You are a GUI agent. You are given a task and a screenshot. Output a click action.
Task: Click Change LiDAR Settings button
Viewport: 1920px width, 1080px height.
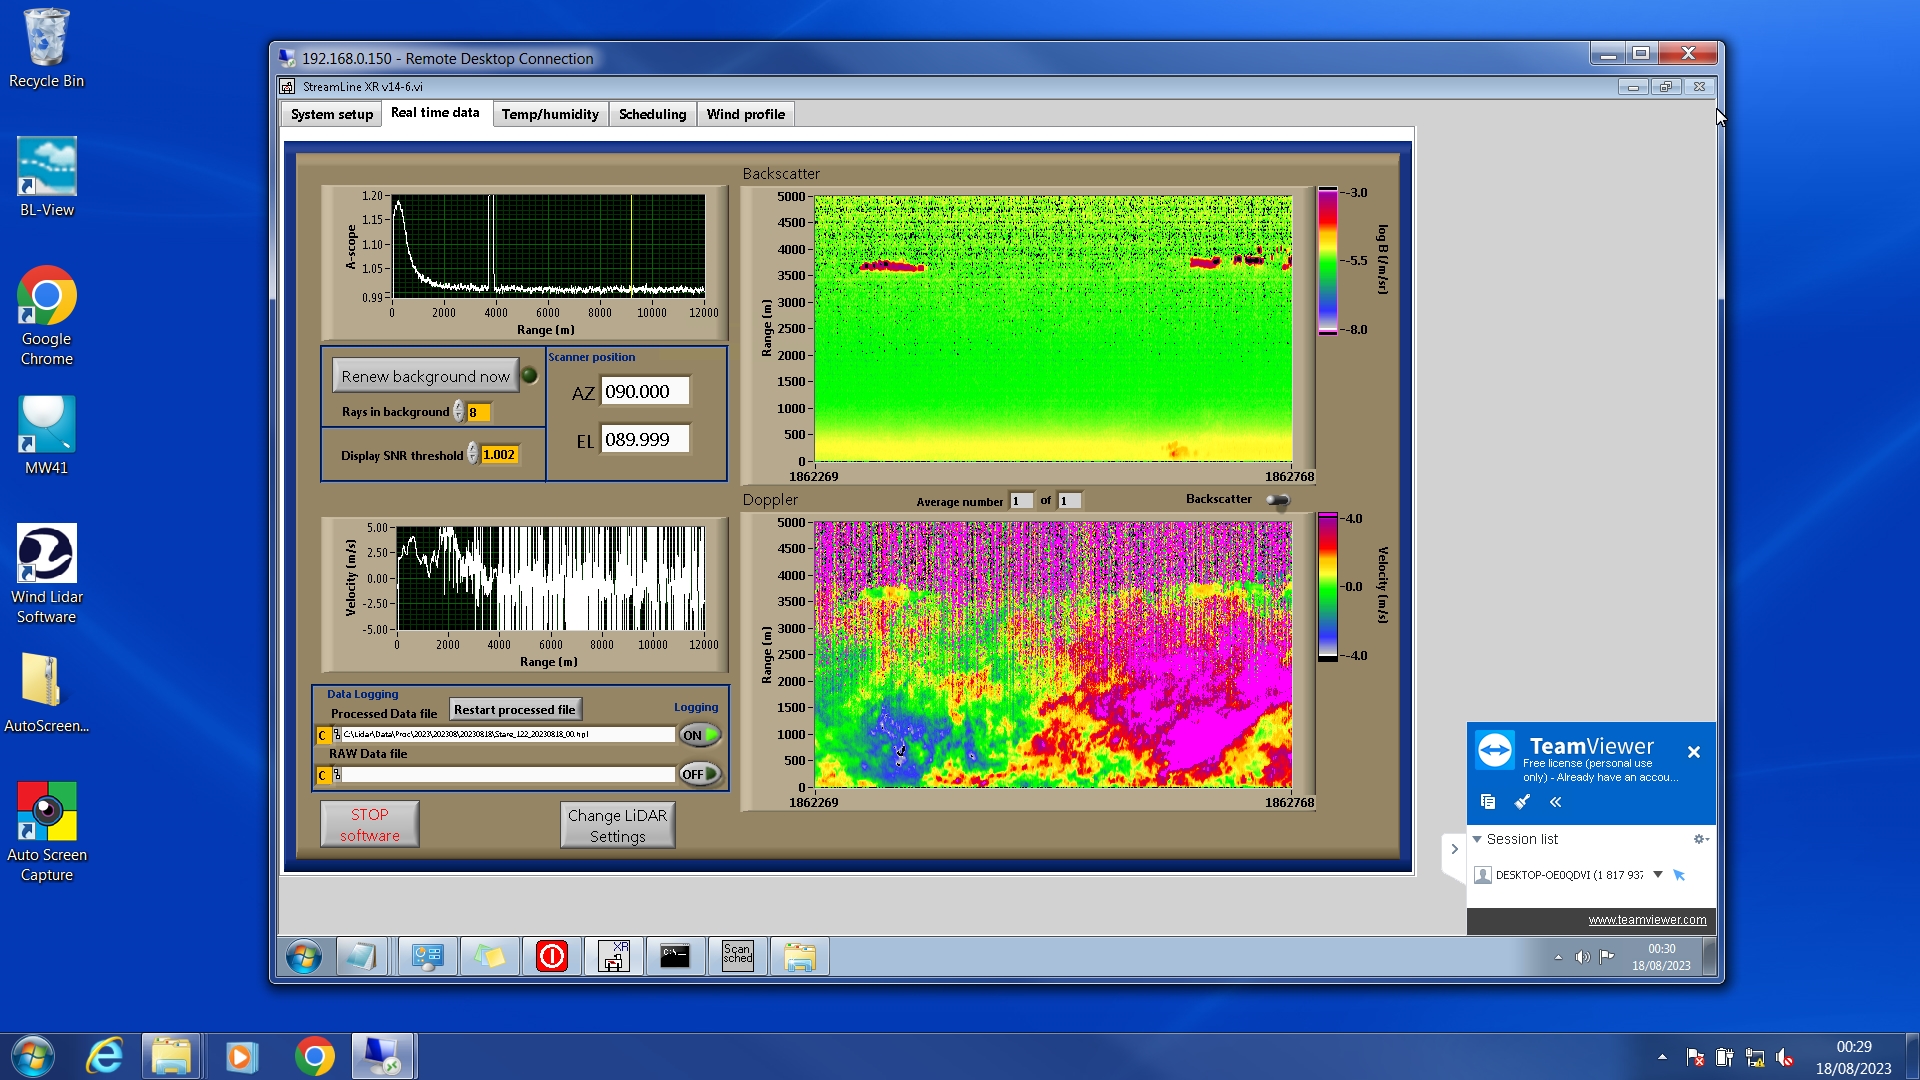617,825
